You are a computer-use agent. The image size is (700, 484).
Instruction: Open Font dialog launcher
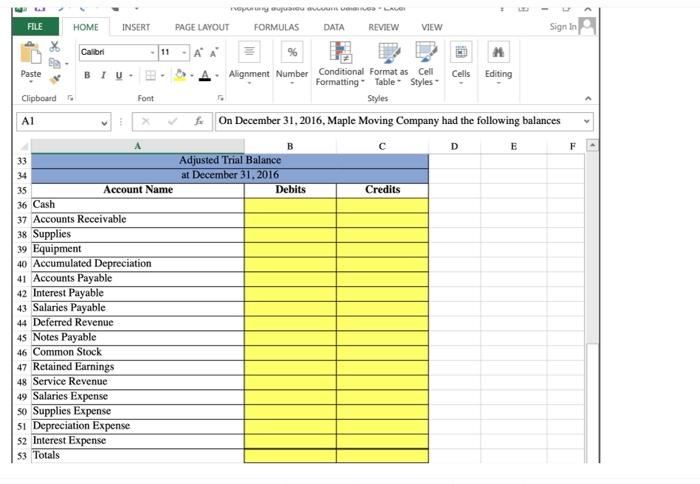[221, 98]
